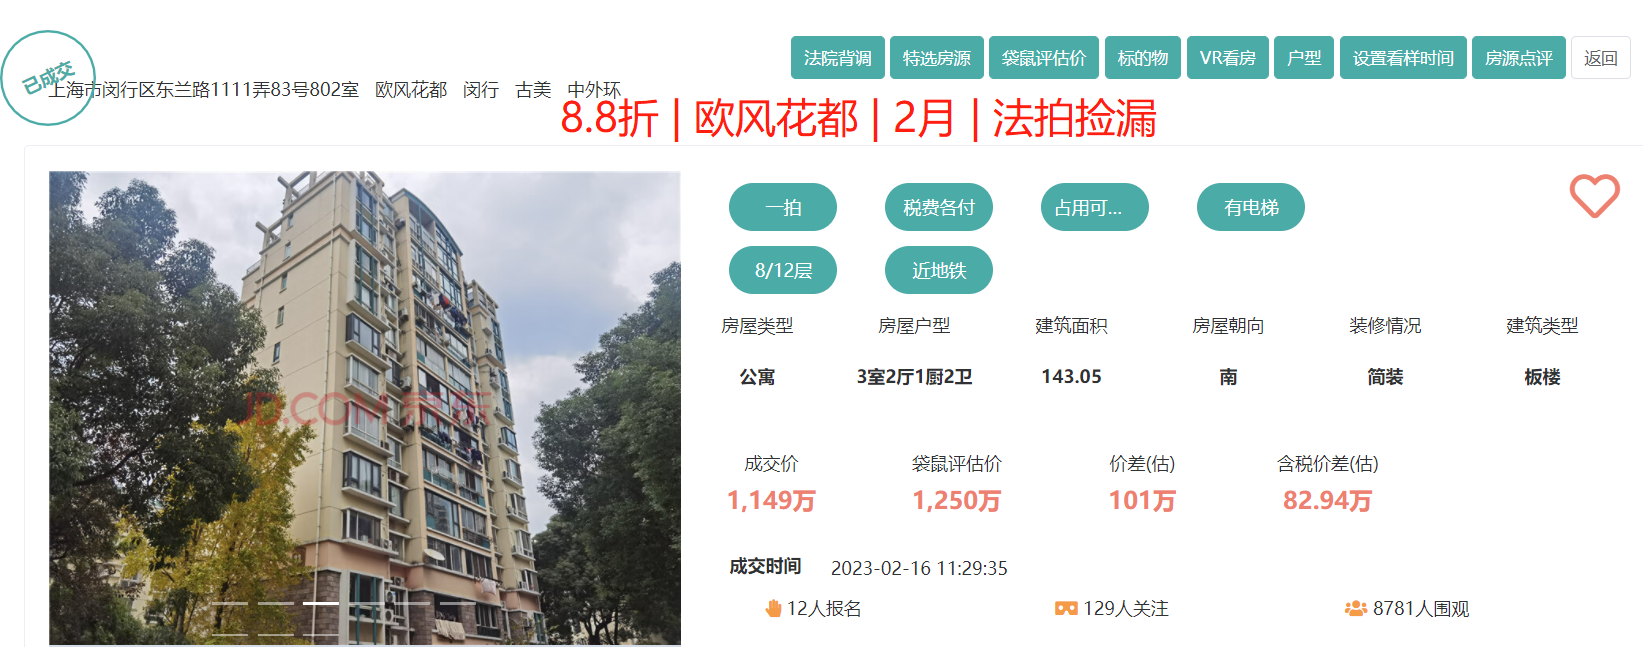Launch VR看房 viewing
1643x647 pixels.
(1227, 58)
